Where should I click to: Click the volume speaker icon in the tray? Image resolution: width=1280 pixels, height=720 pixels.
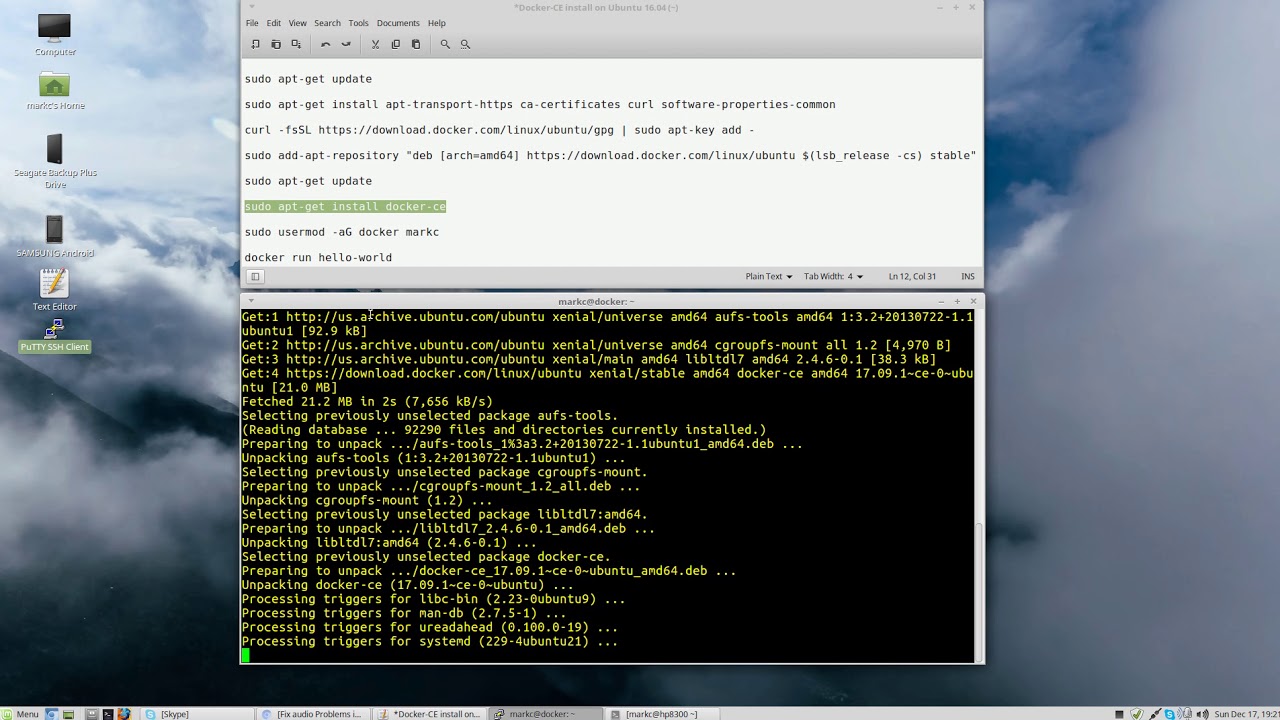(x=1203, y=714)
